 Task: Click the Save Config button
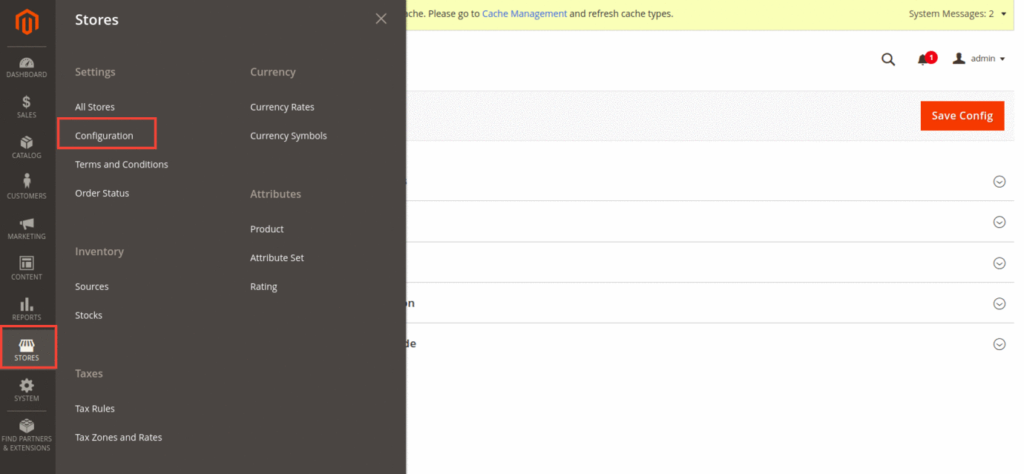(961, 116)
